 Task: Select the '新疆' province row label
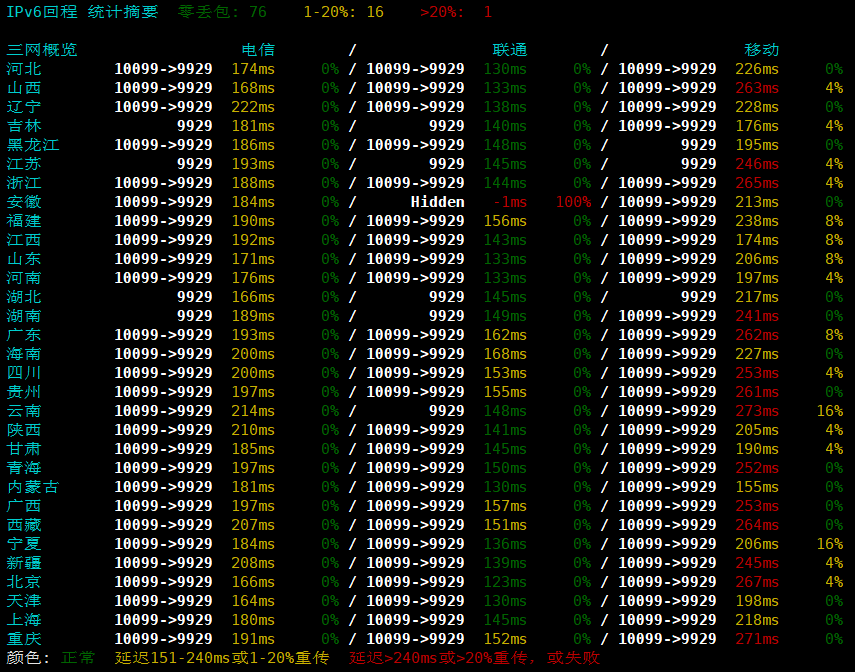click(x=24, y=563)
